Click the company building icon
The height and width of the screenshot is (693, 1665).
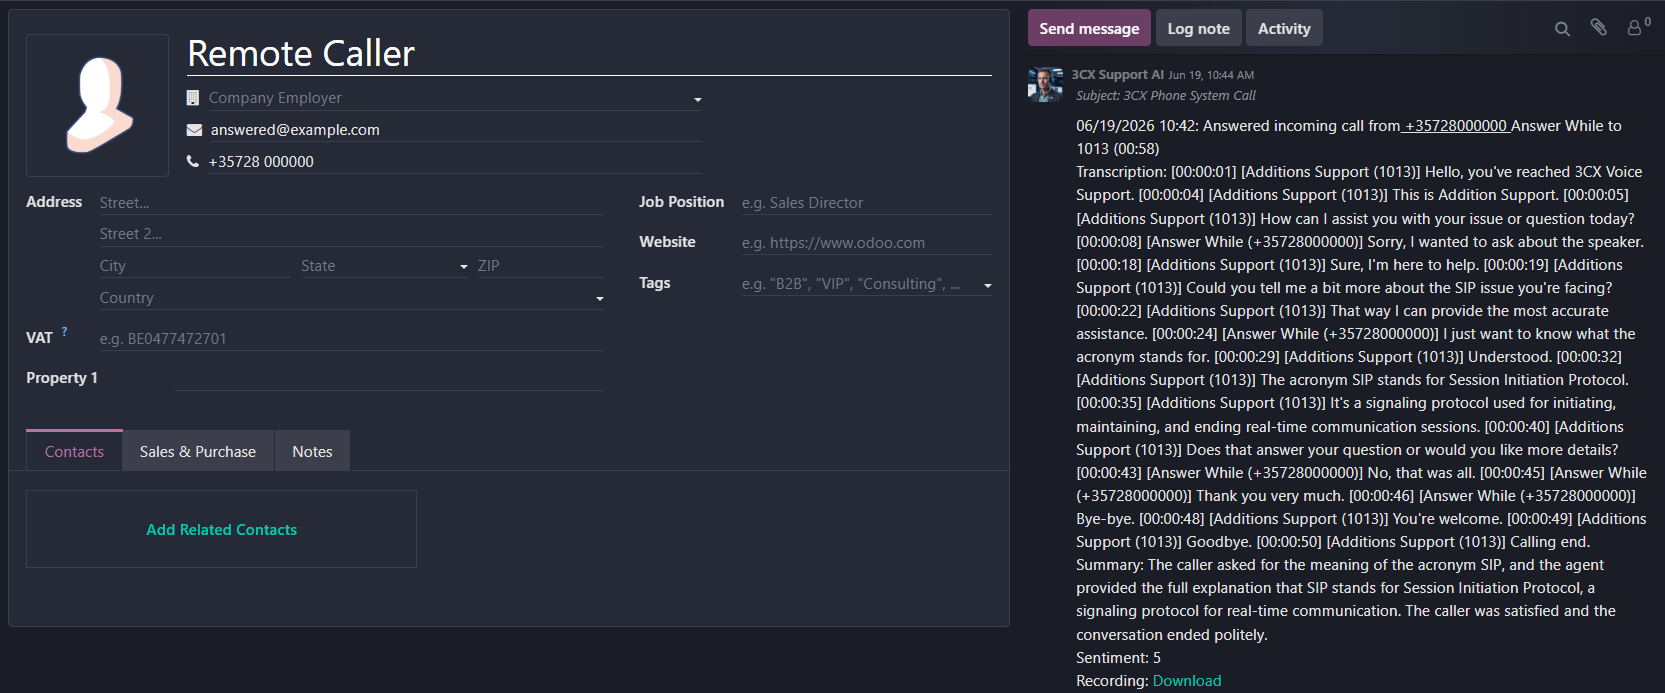pyautogui.click(x=193, y=98)
